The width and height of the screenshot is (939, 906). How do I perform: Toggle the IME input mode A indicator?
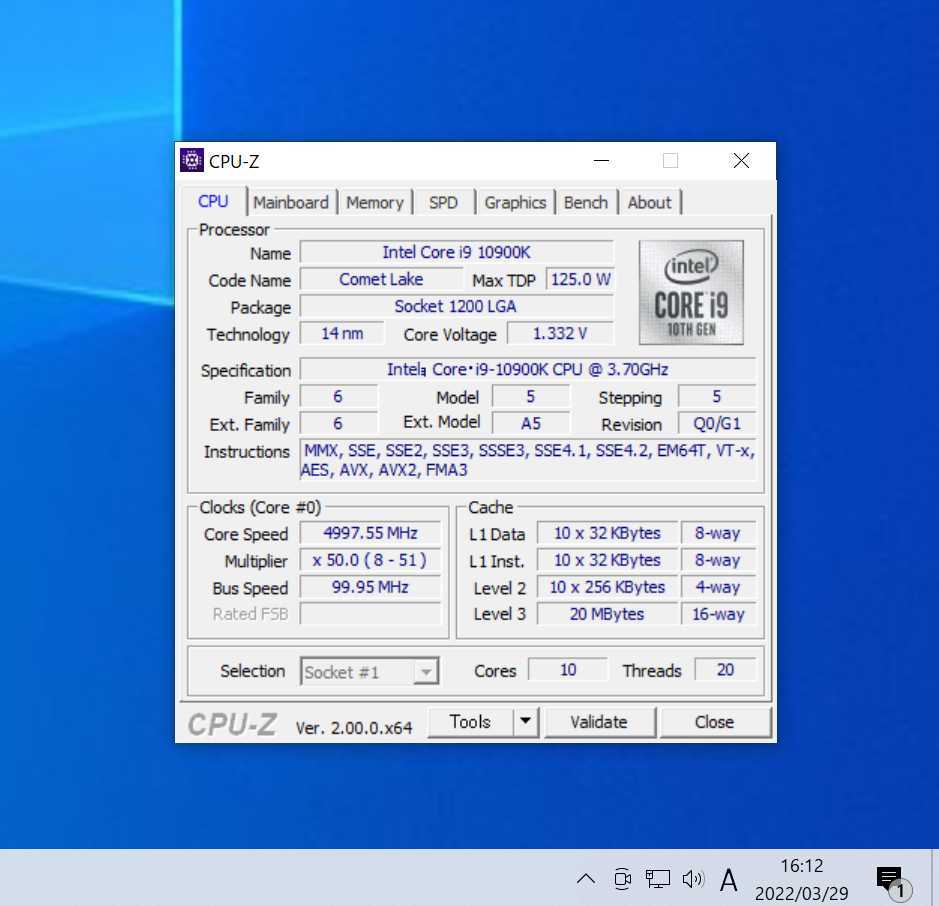click(x=728, y=880)
